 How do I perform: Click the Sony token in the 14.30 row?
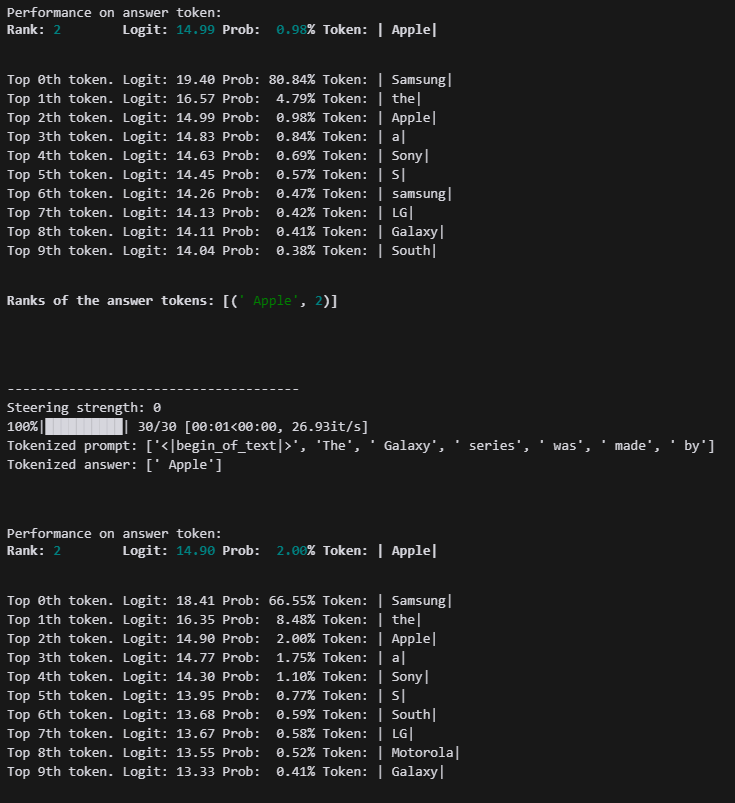[407, 677]
